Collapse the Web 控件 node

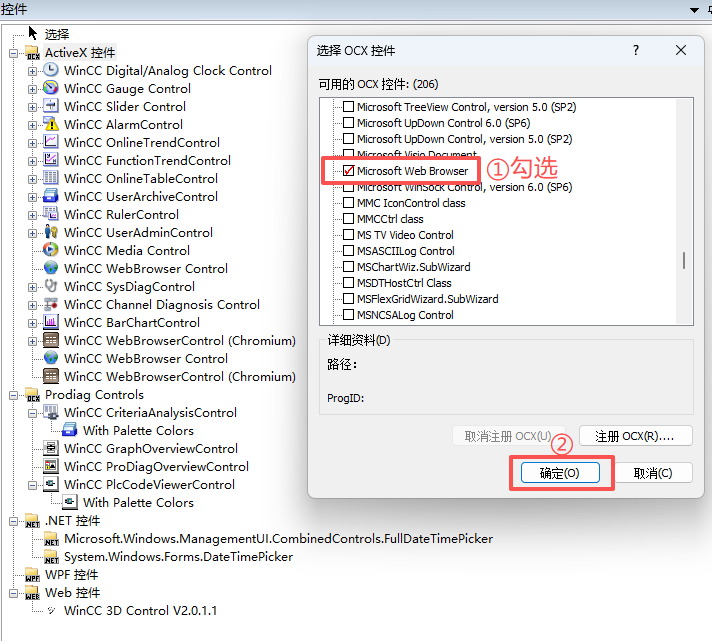point(14,593)
